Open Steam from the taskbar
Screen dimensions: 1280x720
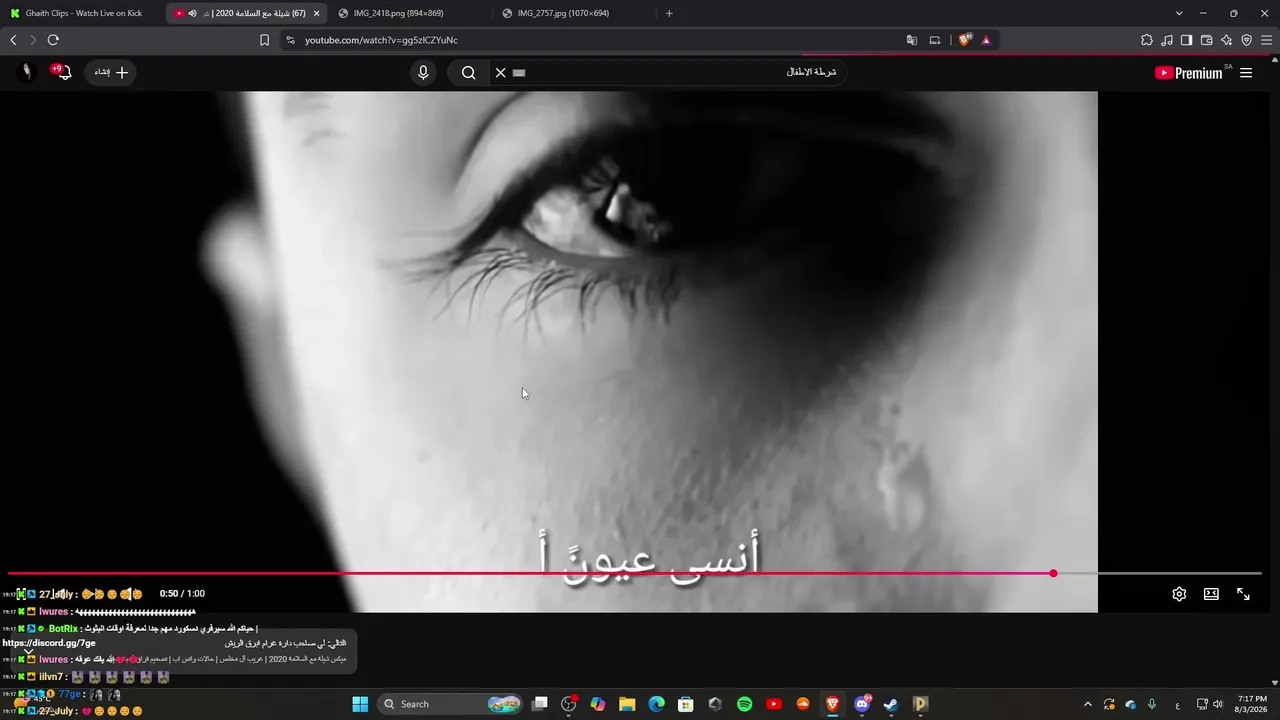click(x=890, y=704)
